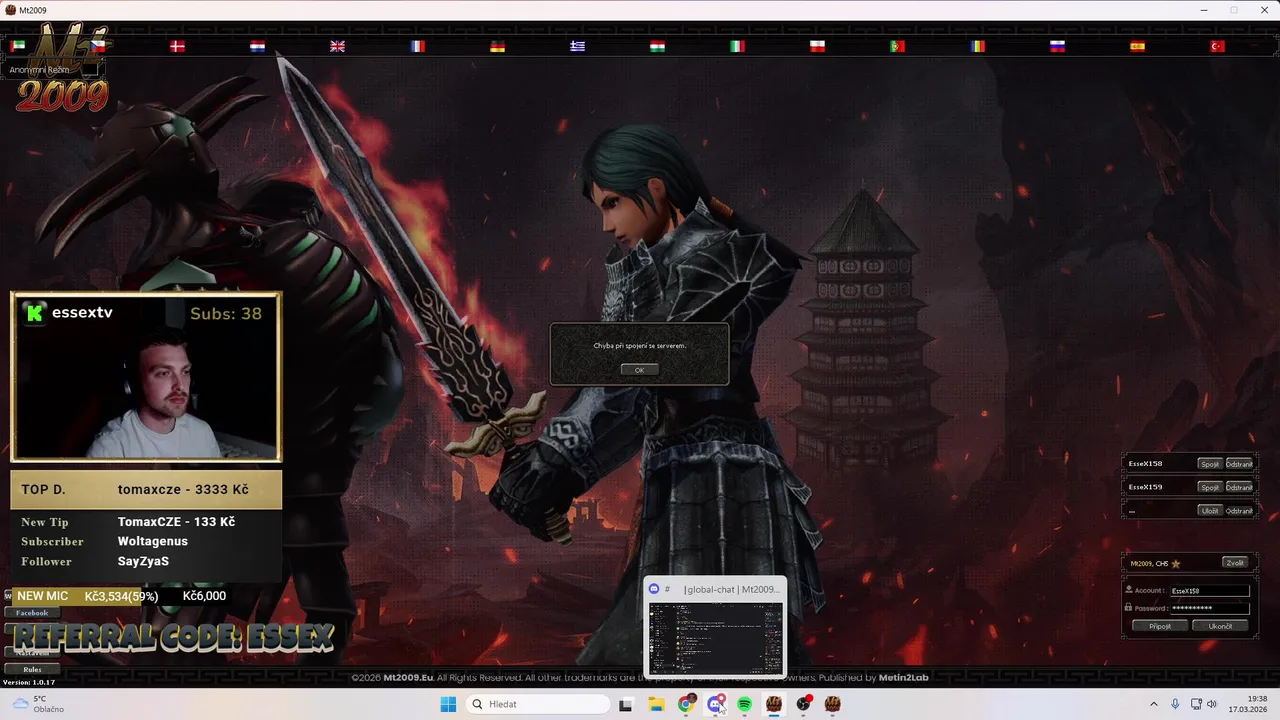
Task: Select the French flag language
Action: 418,46
